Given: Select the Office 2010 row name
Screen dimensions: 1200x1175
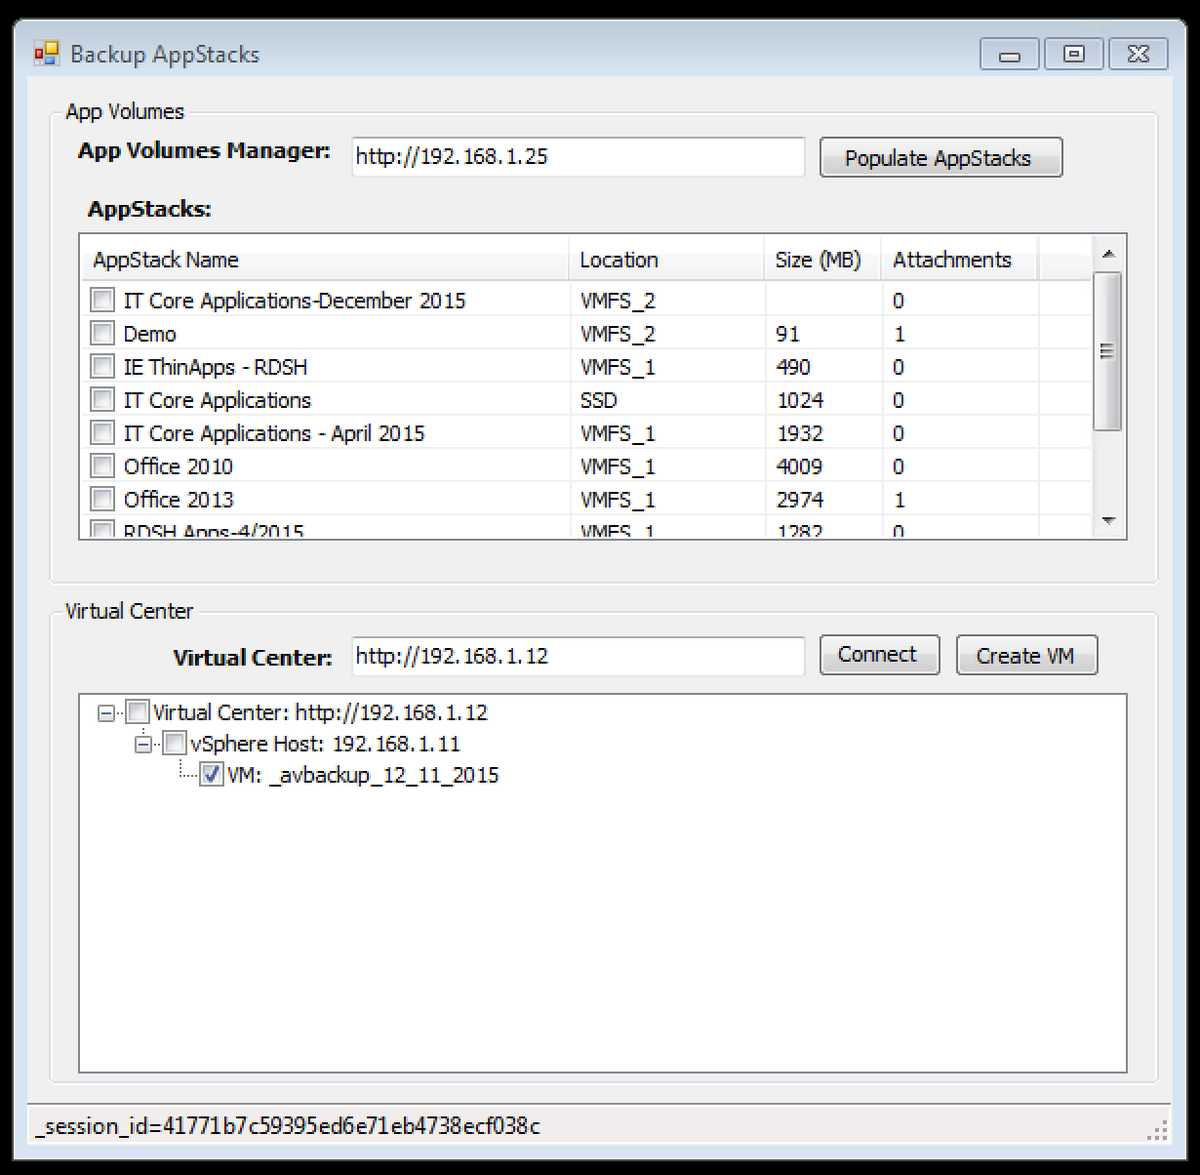Looking at the screenshot, I should click(x=178, y=467).
